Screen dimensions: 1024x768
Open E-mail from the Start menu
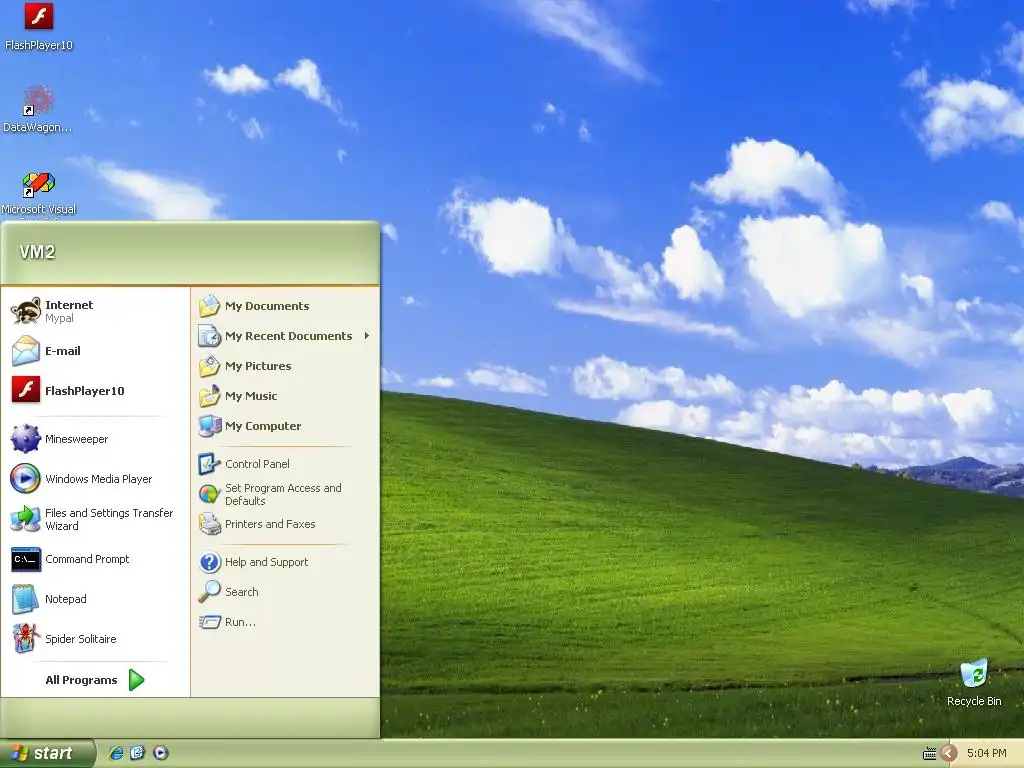point(95,351)
